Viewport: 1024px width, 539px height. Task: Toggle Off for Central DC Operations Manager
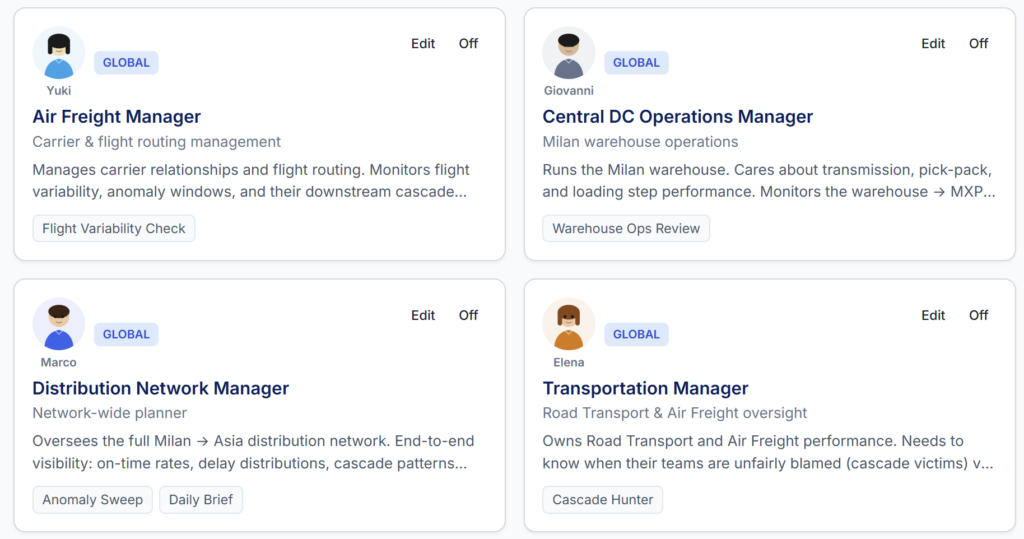(x=978, y=44)
